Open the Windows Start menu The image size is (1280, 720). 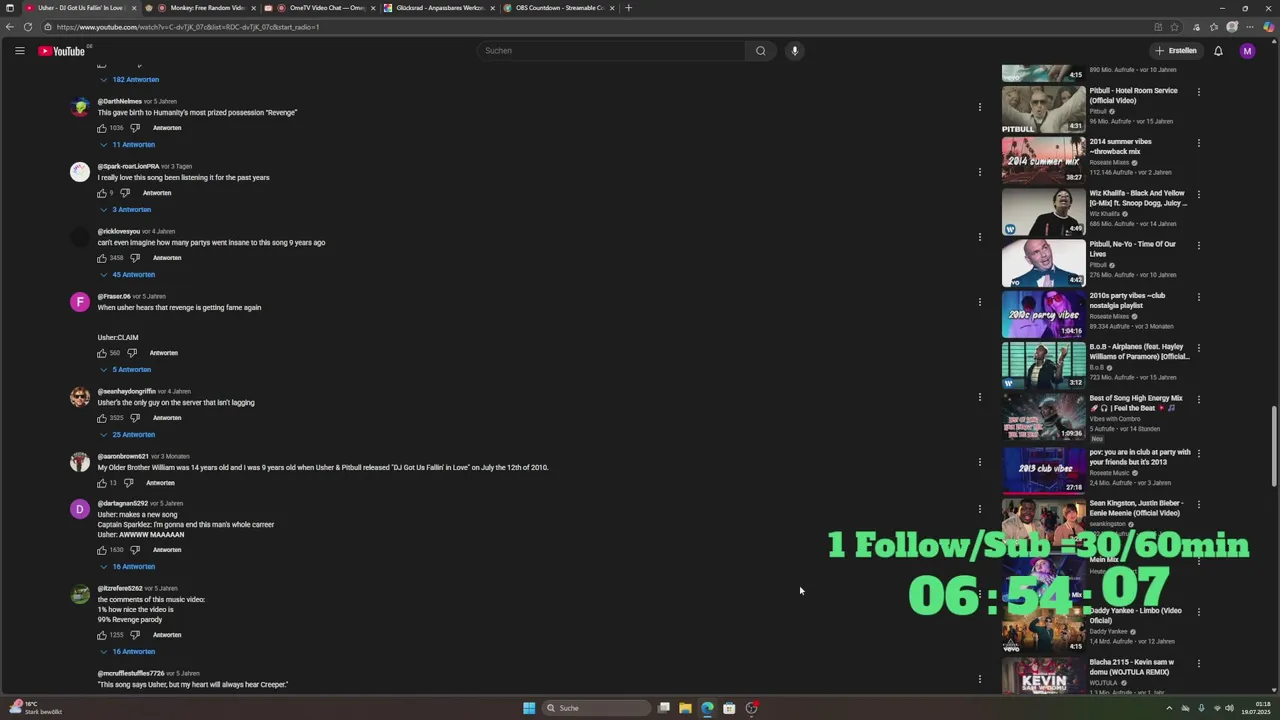[529, 708]
